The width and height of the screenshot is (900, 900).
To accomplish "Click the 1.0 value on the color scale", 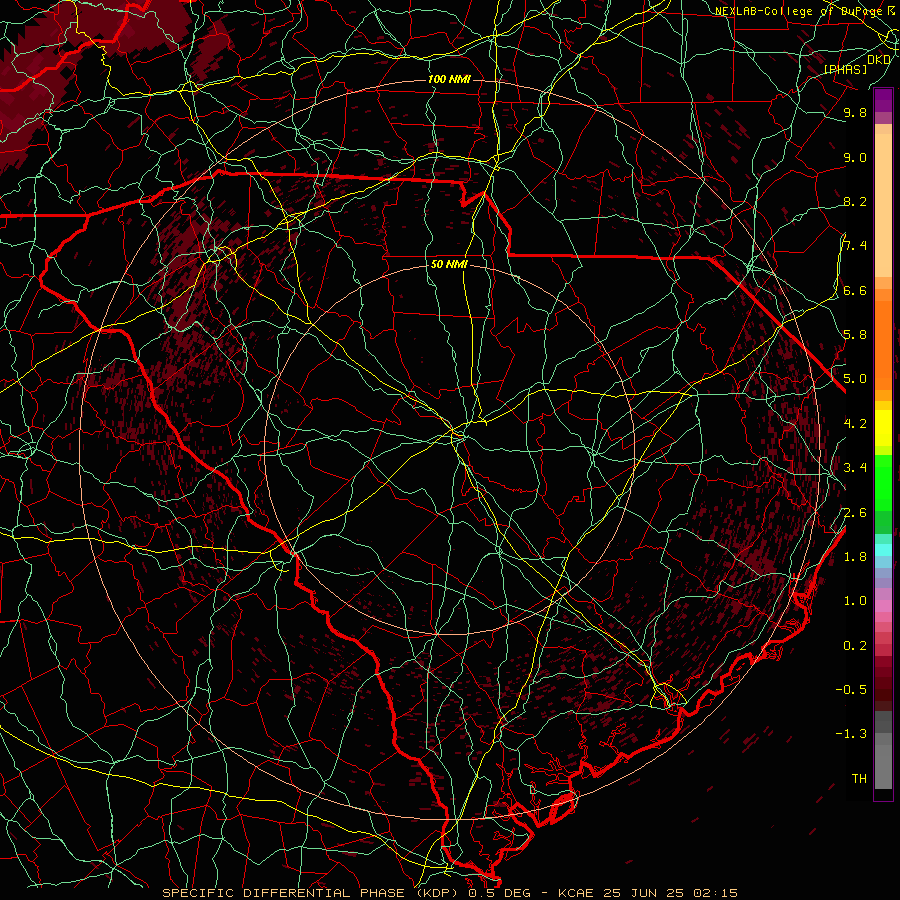I will (855, 601).
